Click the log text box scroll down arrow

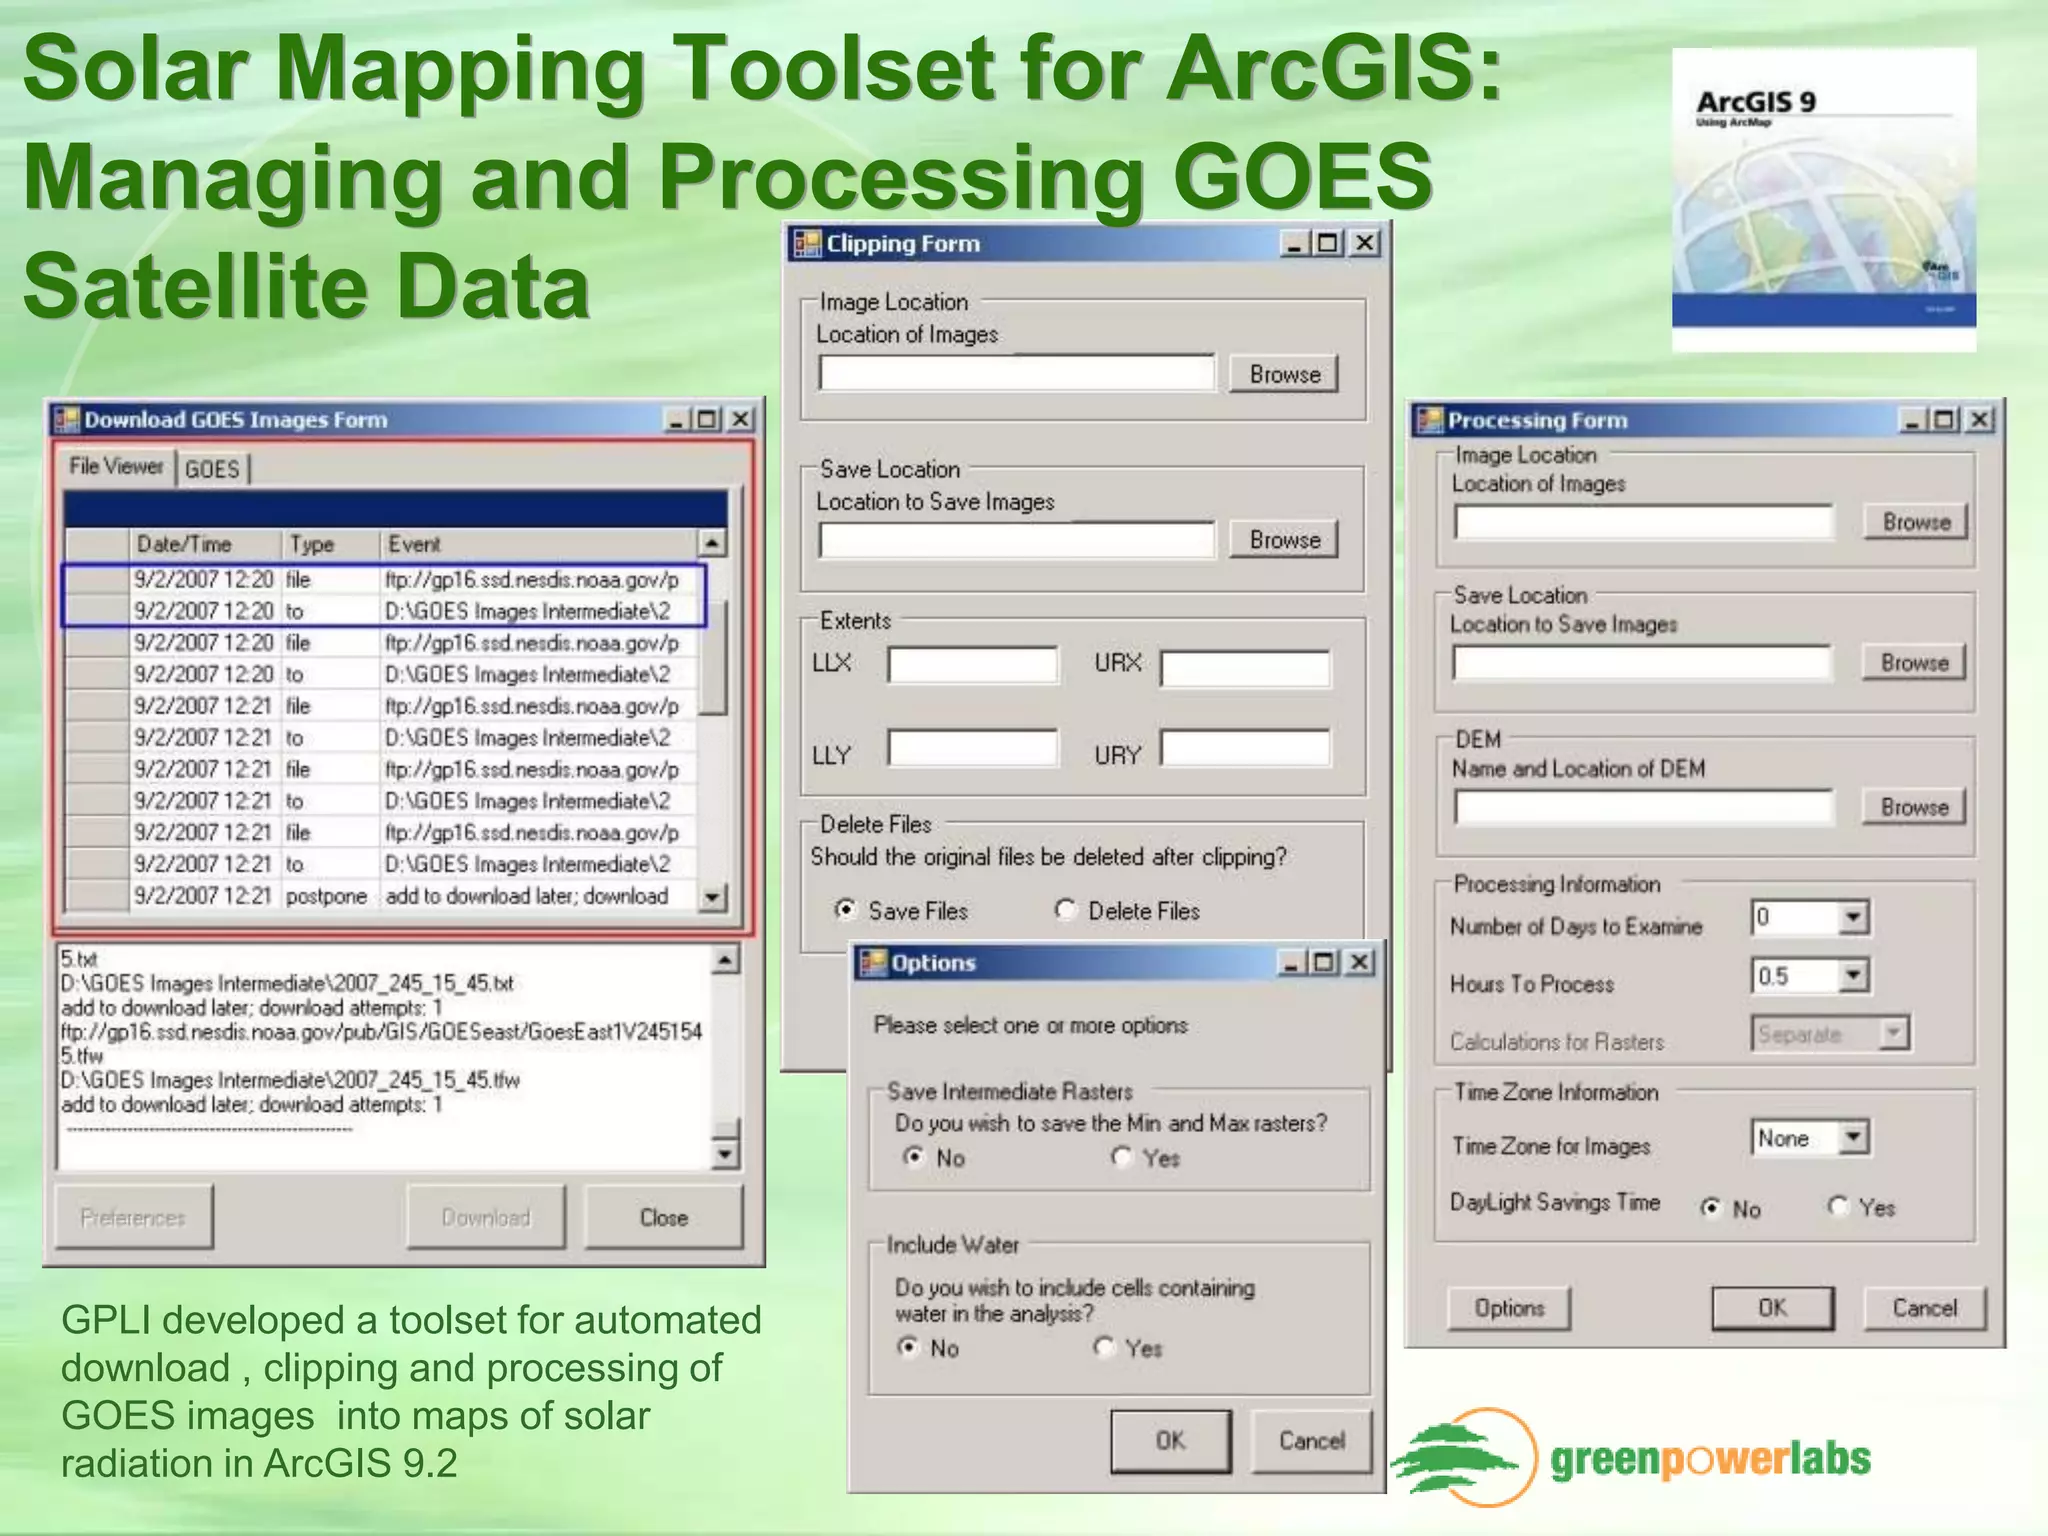pyautogui.click(x=725, y=1155)
